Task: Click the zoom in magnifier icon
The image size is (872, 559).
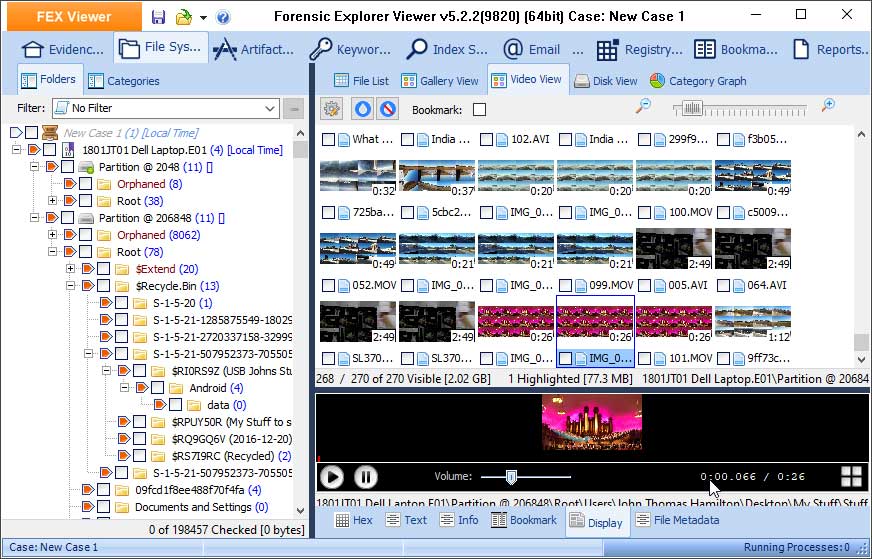Action: (x=828, y=106)
